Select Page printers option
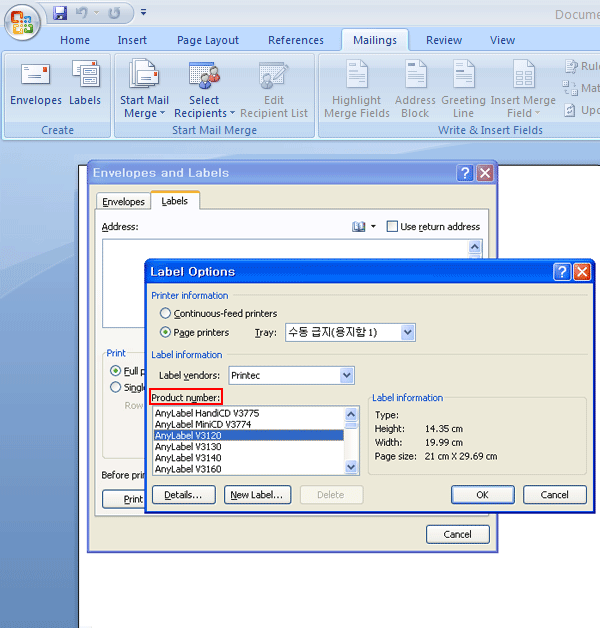This screenshot has width=600, height=628. pyautogui.click(x=165, y=332)
